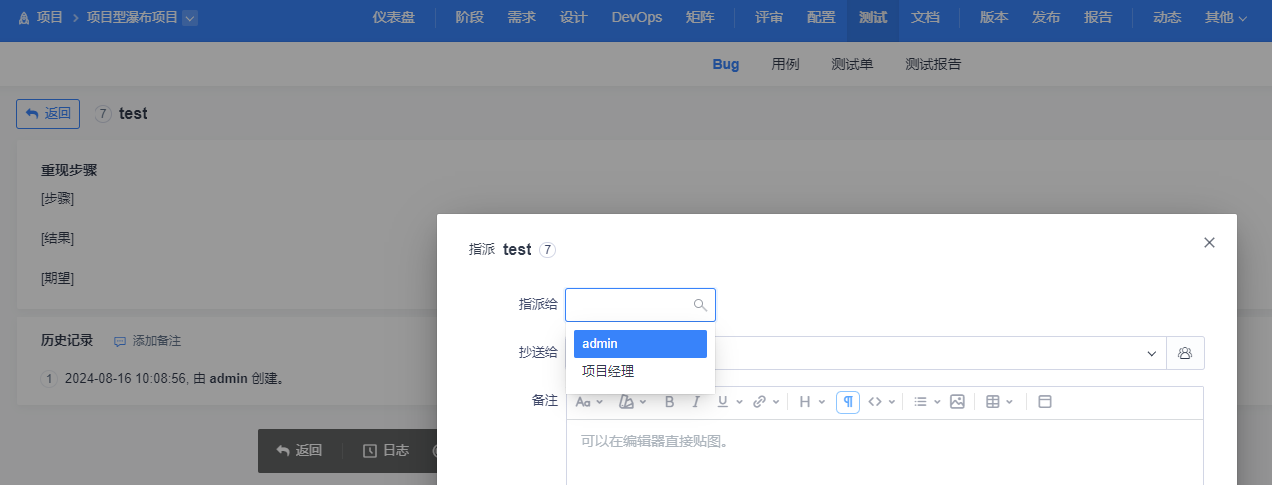Click the 返回 button at top left
The width and height of the screenshot is (1272, 485).
48,114
